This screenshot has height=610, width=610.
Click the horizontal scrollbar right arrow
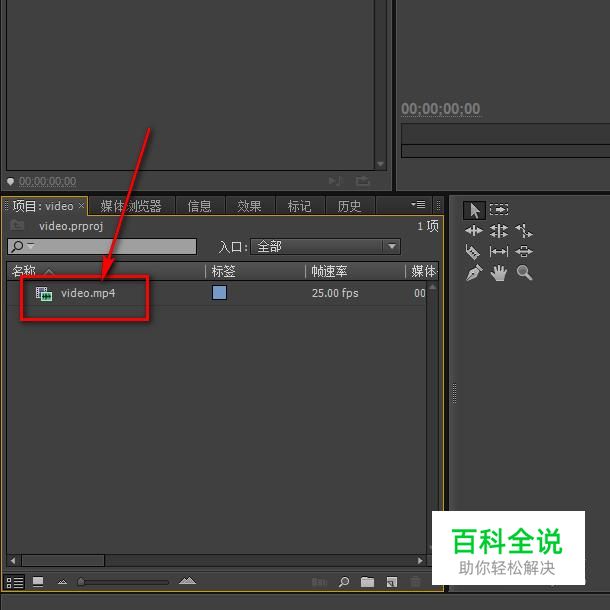click(420, 561)
